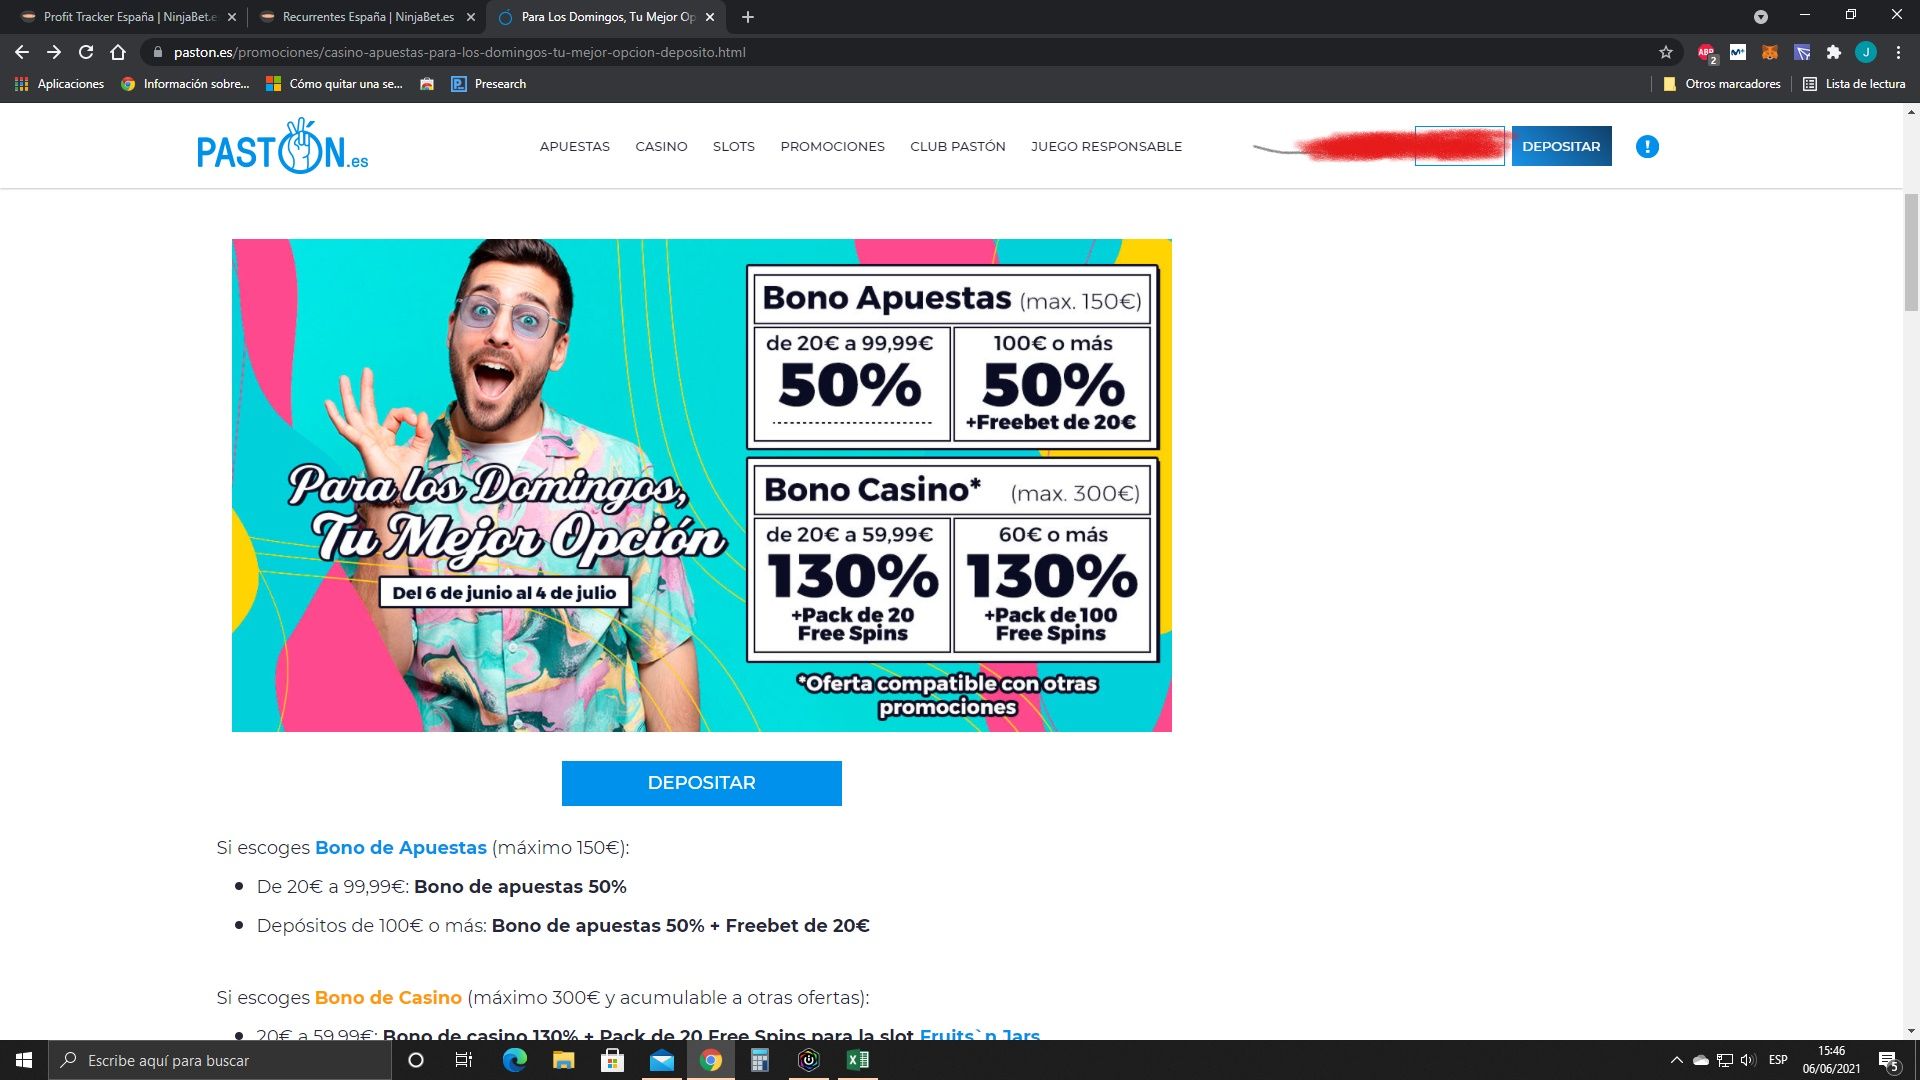Click the Bono de Apuestas link text
This screenshot has height=1080, width=1920.
coord(401,848)
